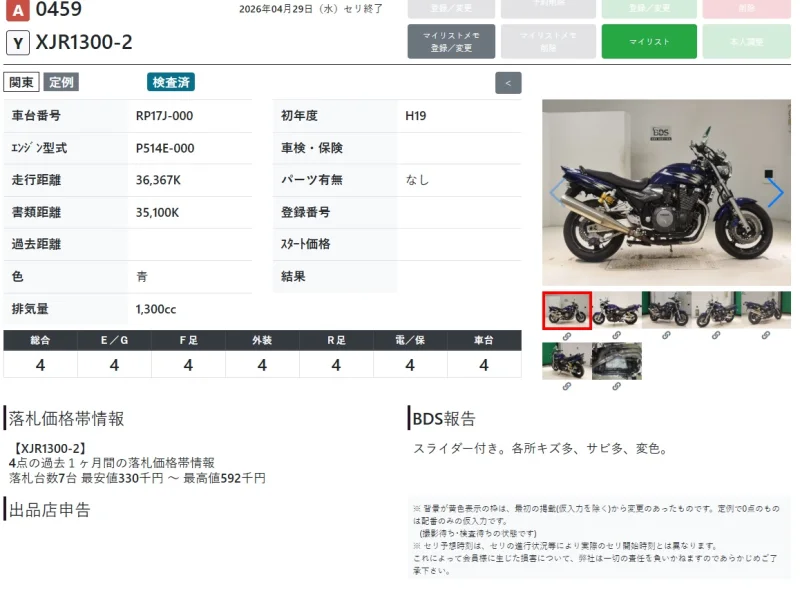Click link icon under front-left angled bike thumbnail
Screen dimensions: 800x600
716,335
